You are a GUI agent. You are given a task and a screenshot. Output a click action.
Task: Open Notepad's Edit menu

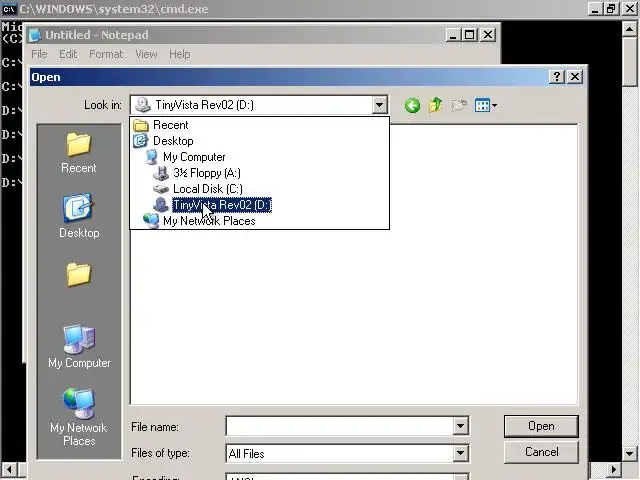(68, 54)
